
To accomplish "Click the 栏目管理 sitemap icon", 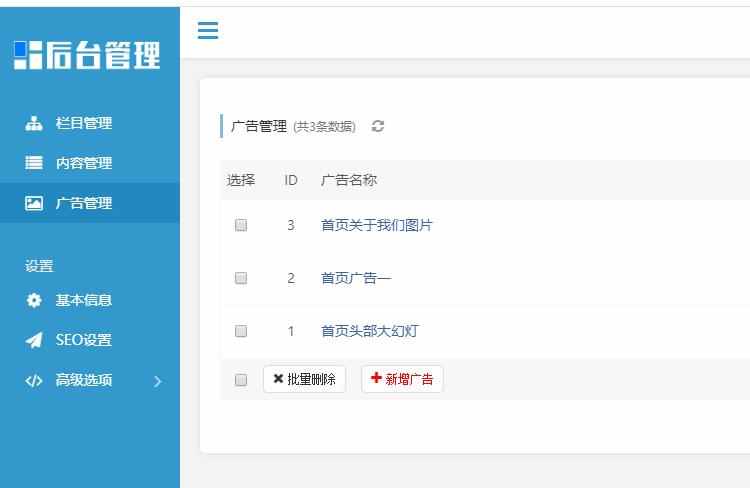I will click(x=34, y=123).
